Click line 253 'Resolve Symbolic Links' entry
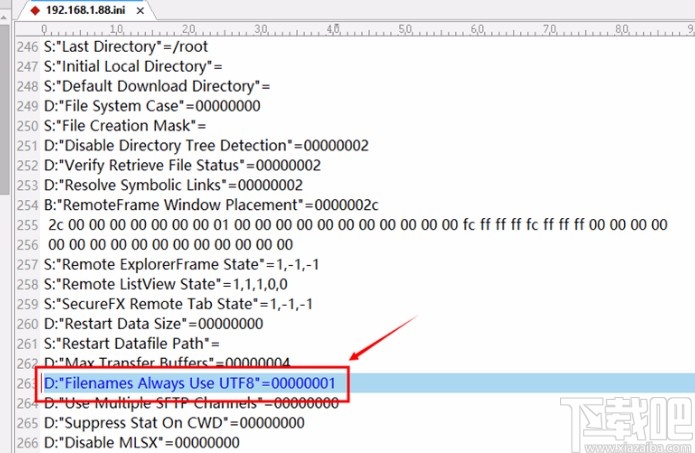695x453 pixels. click(173, 185)
